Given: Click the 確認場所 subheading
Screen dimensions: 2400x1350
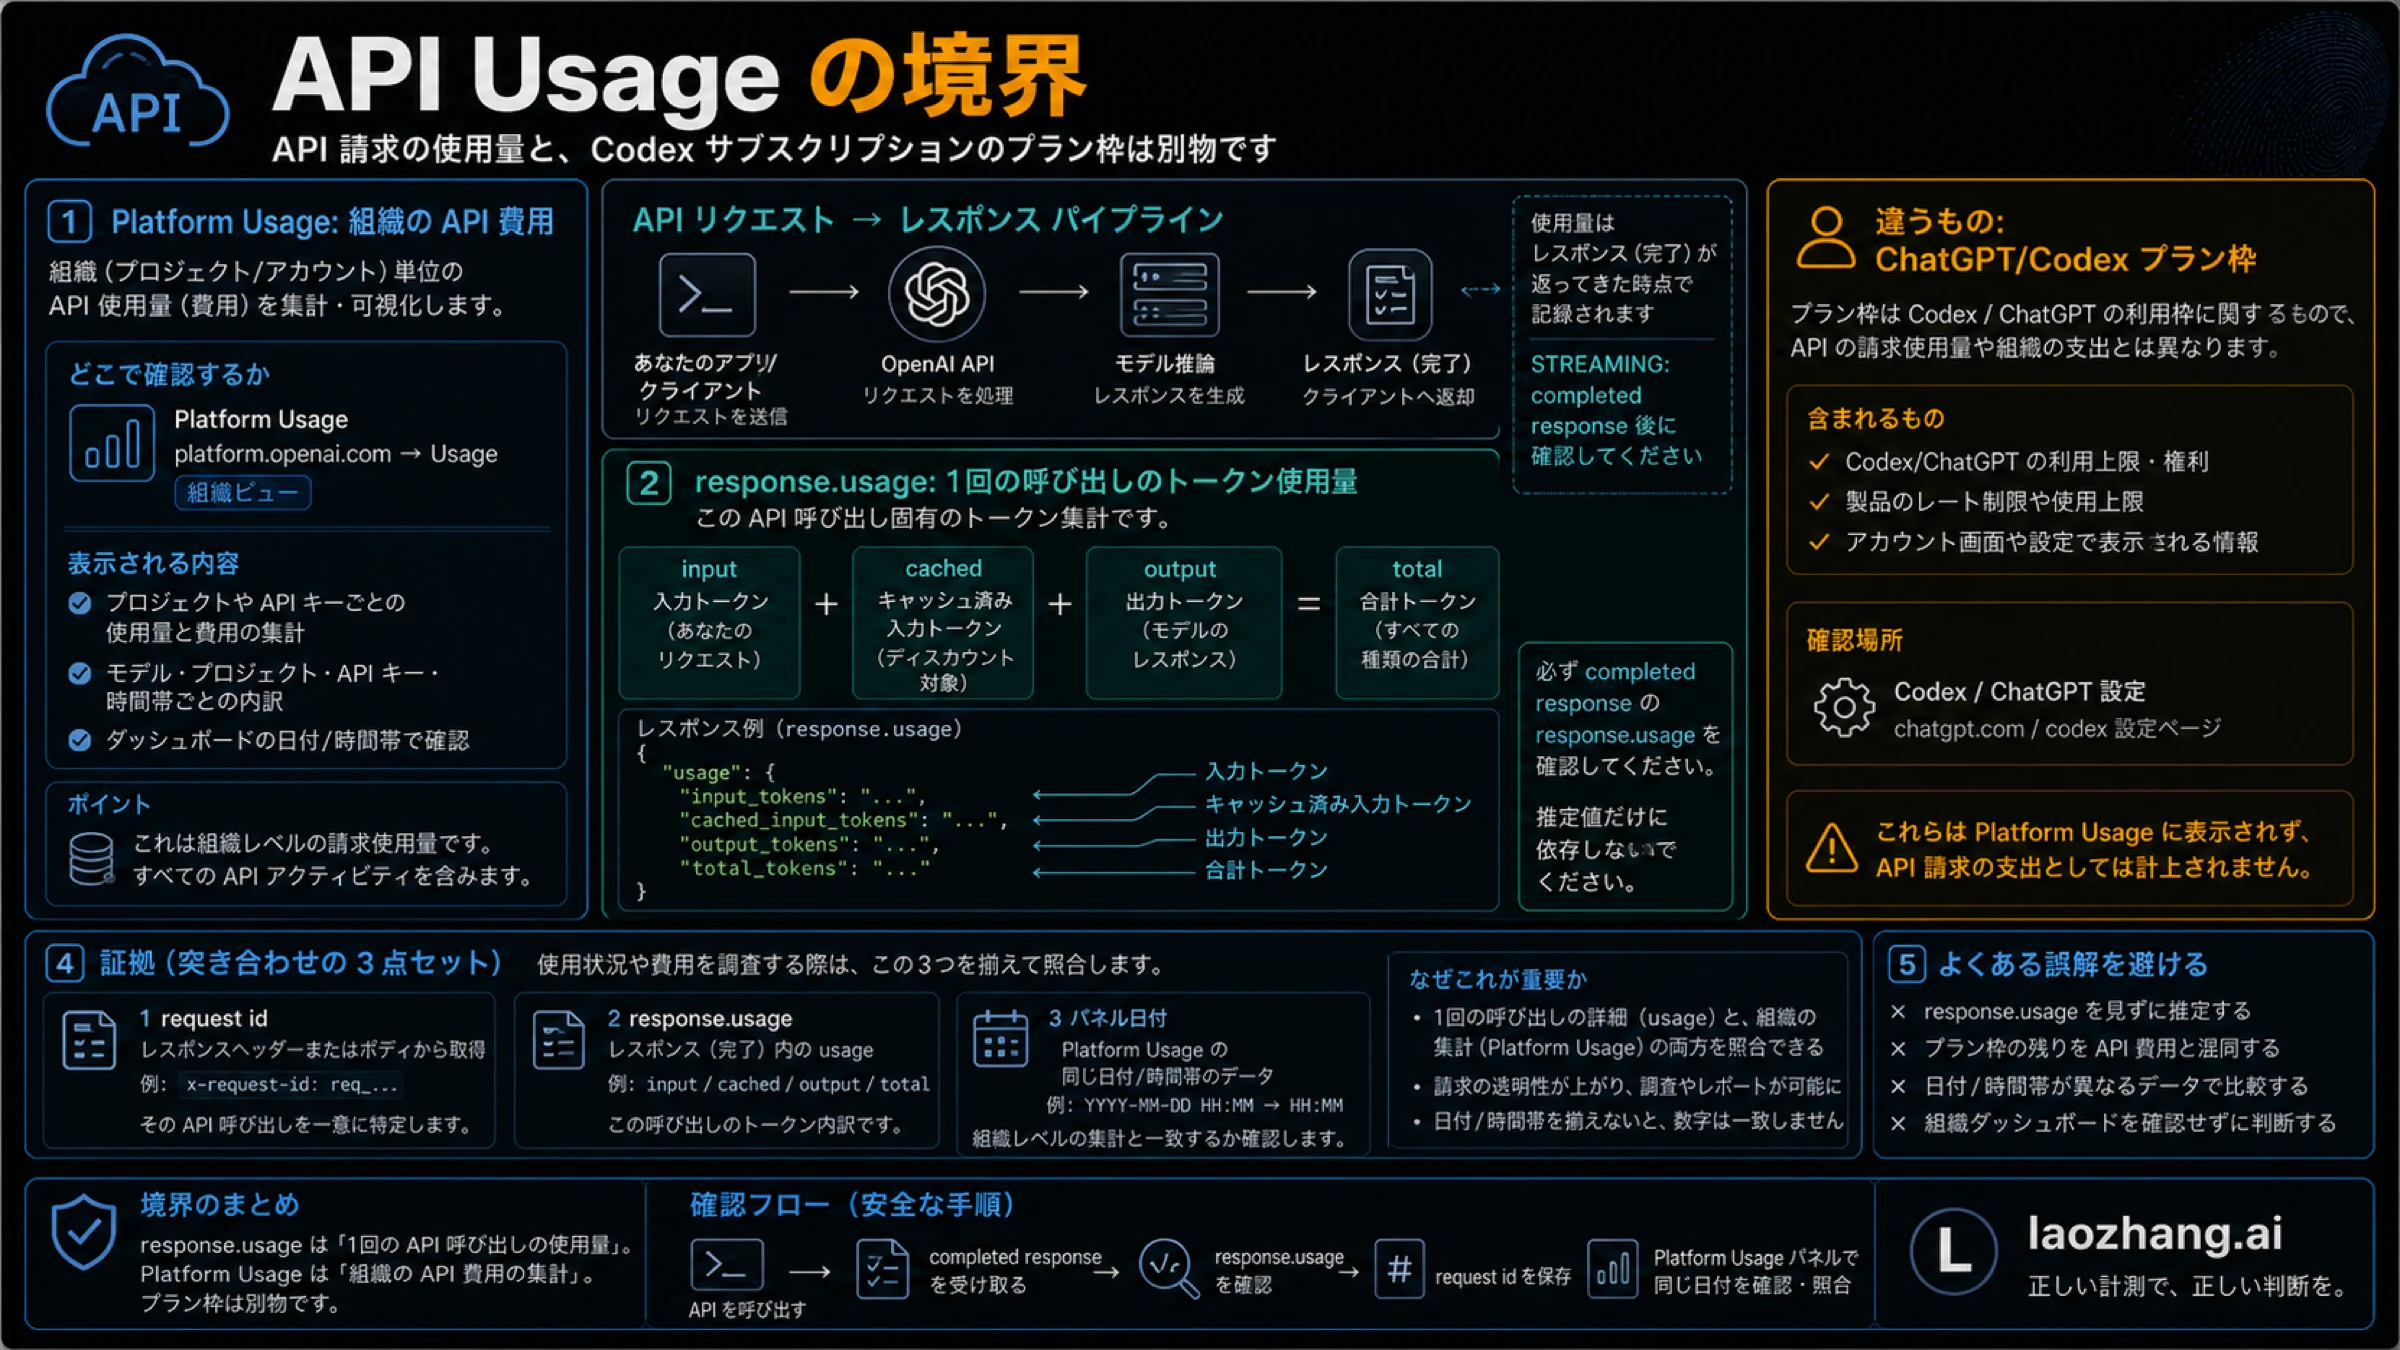Looking at the screenshot, I should coord(1854,640).
